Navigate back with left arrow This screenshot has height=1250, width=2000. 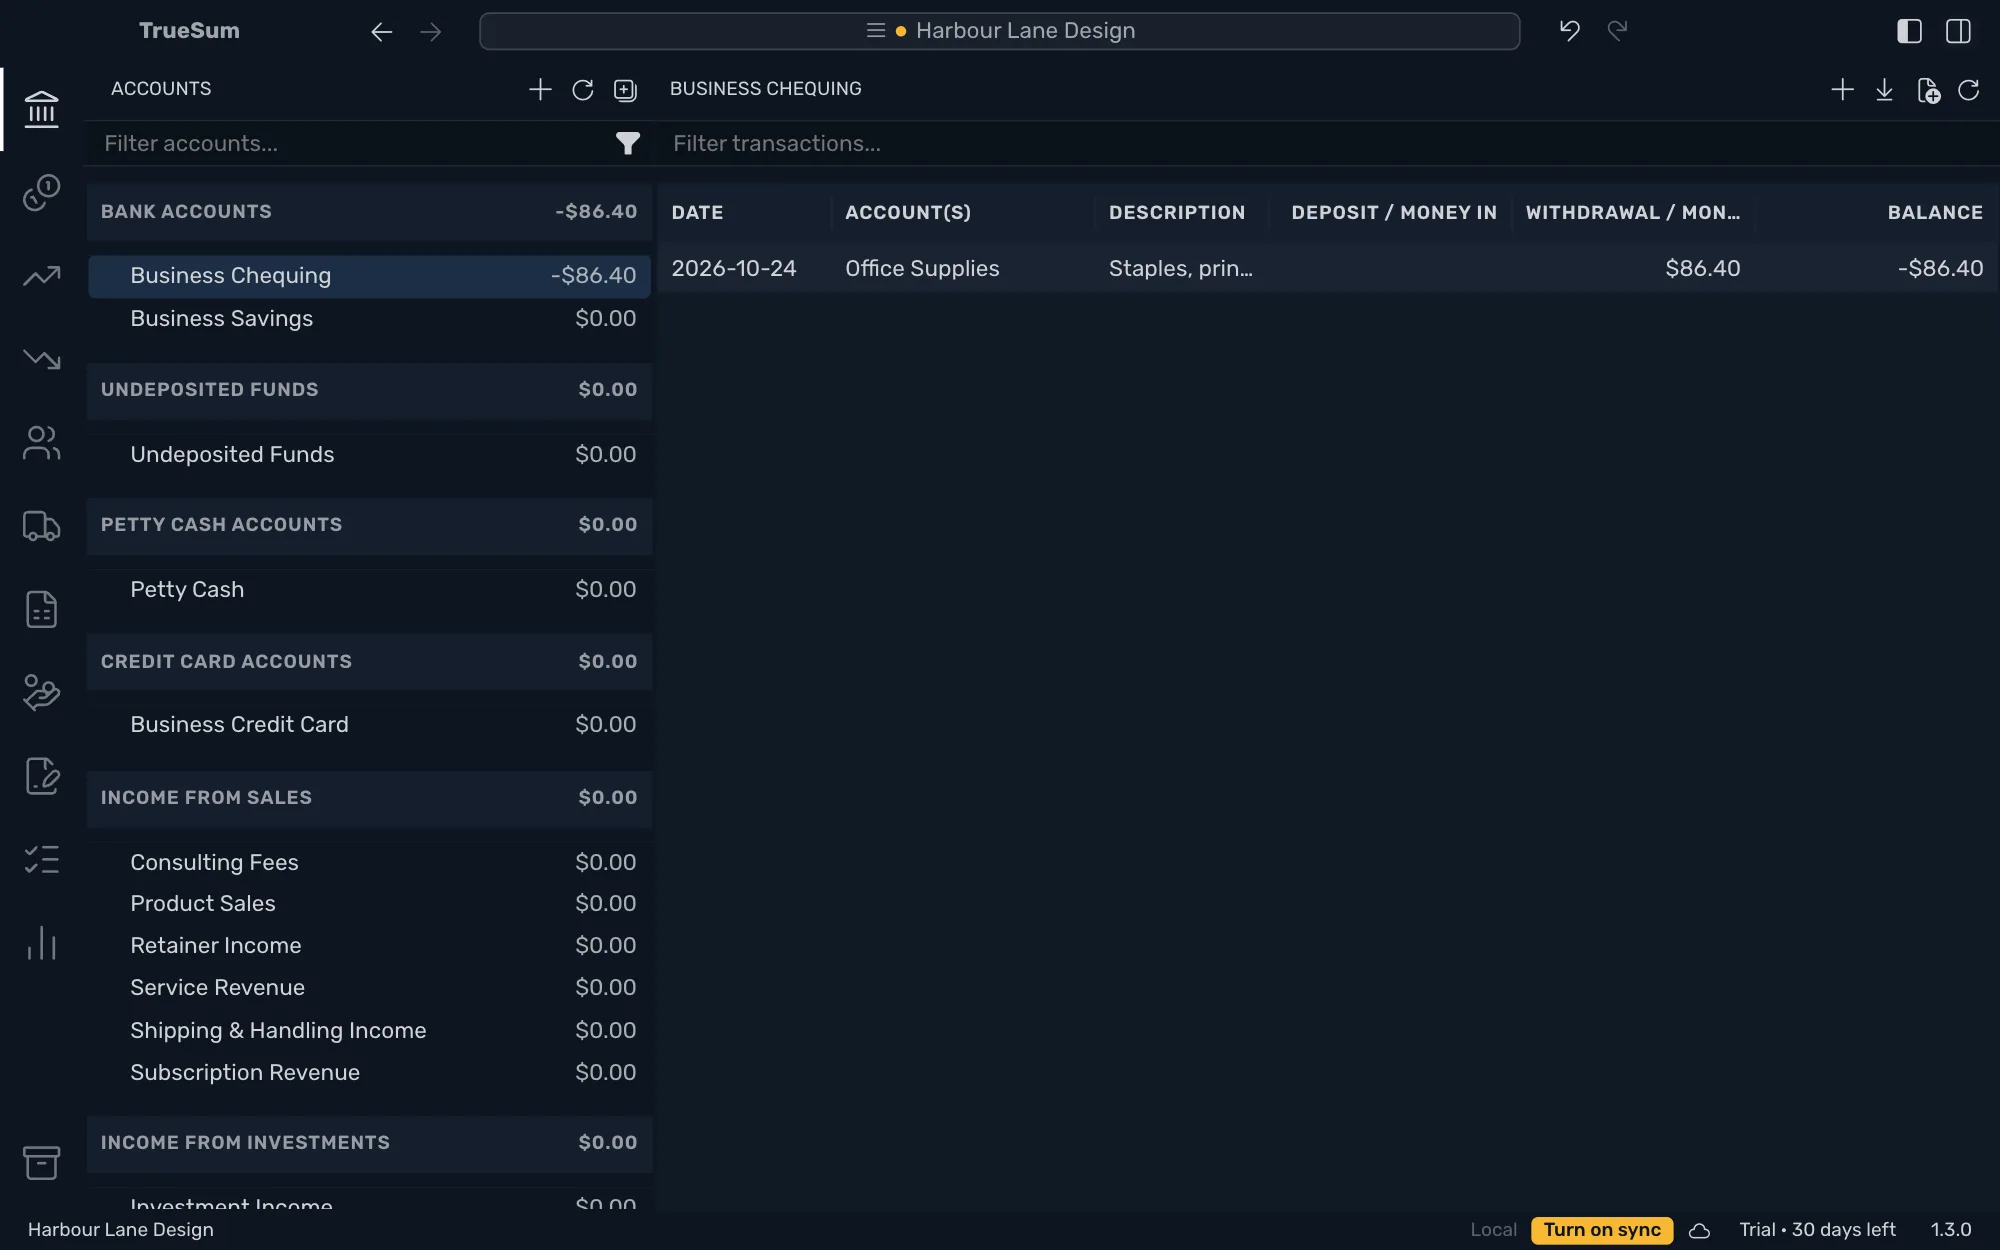(x=381, y=32)
